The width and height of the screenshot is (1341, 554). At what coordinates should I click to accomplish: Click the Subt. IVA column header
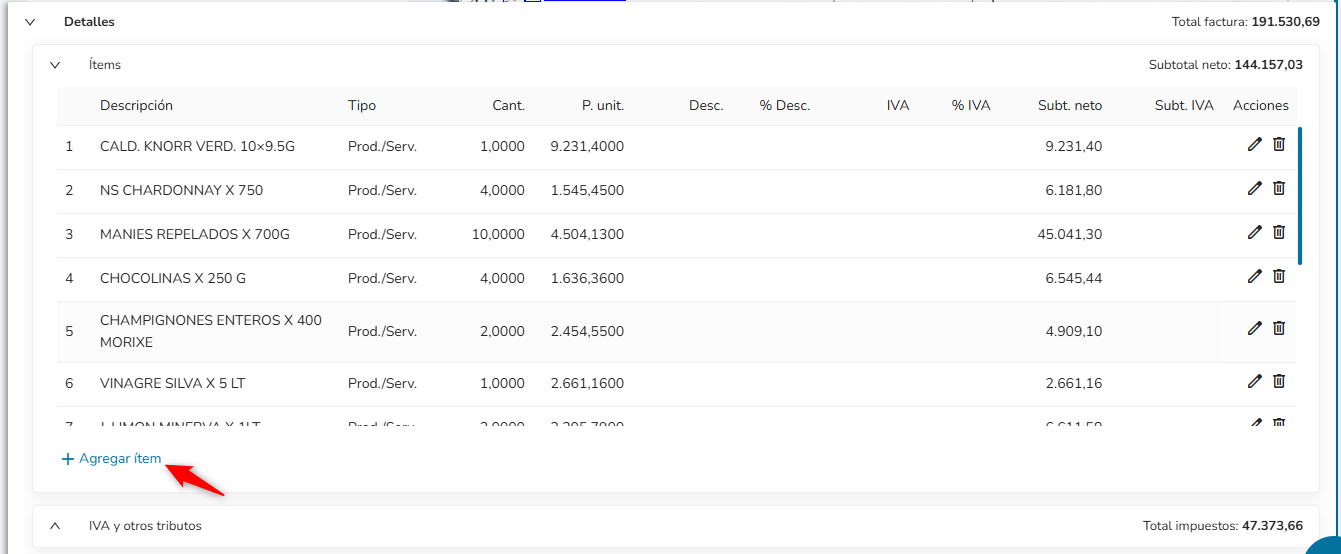pyautogui.click(x=1184, y=105)
